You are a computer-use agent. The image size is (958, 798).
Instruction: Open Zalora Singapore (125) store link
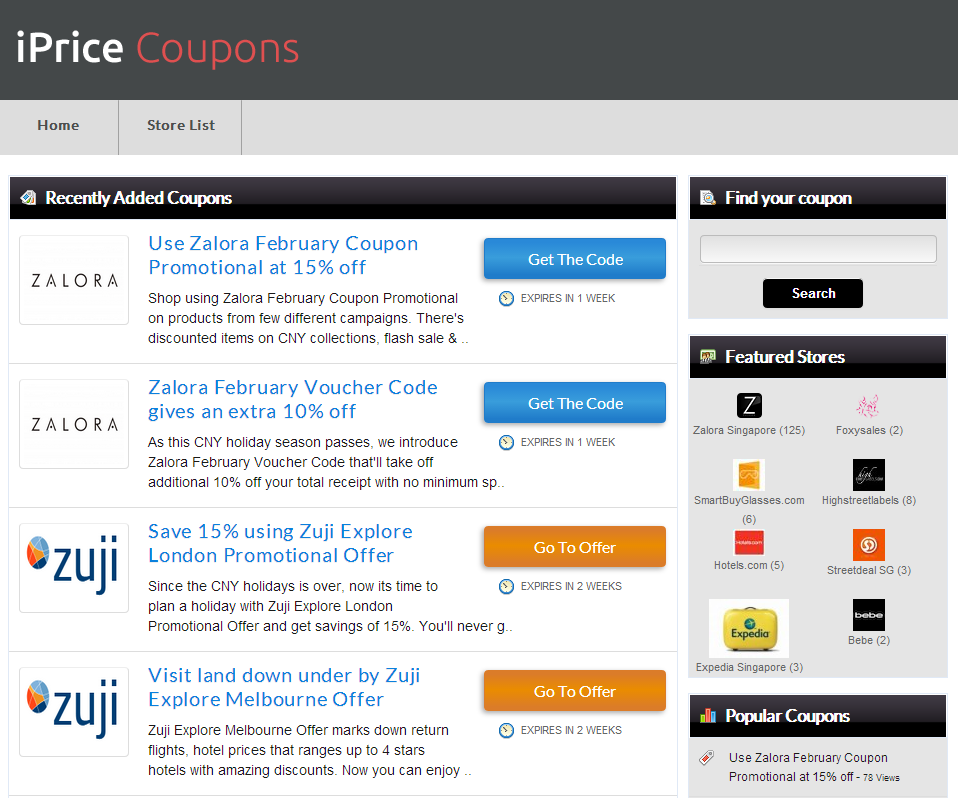(x=749, y=430)
